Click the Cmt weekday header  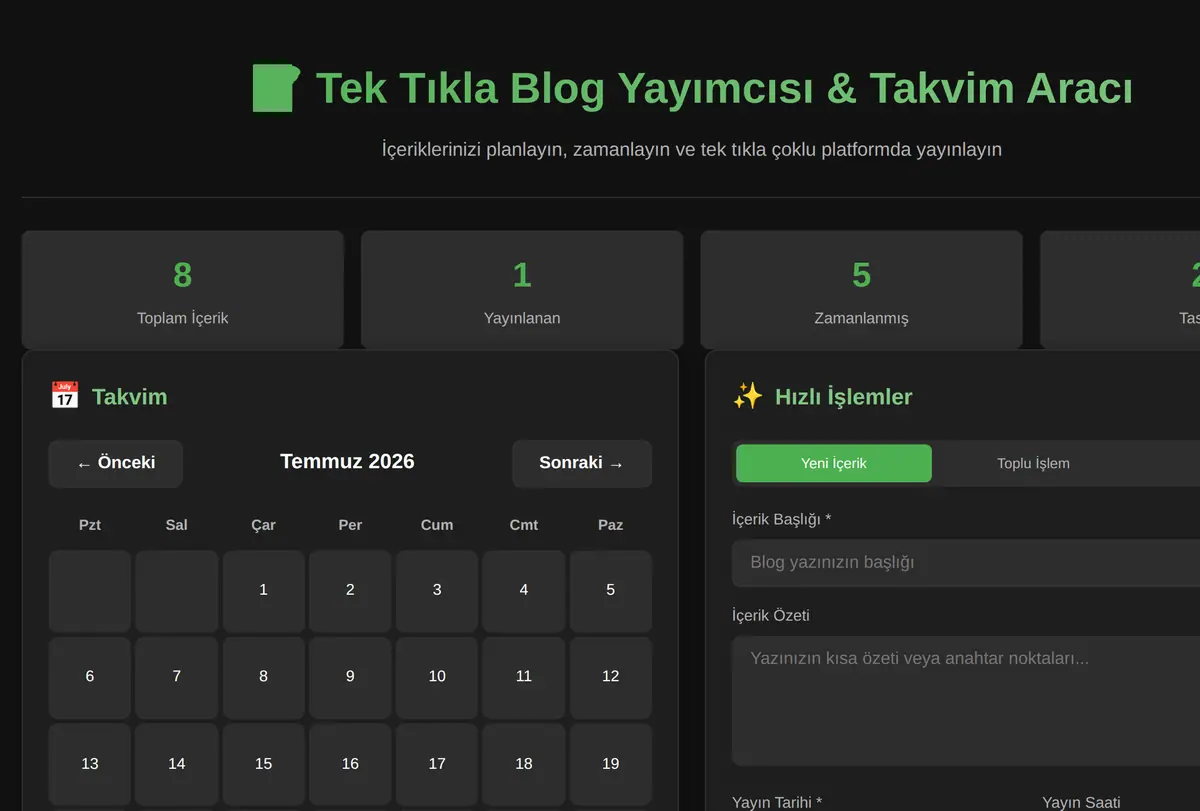coord(524,525)
